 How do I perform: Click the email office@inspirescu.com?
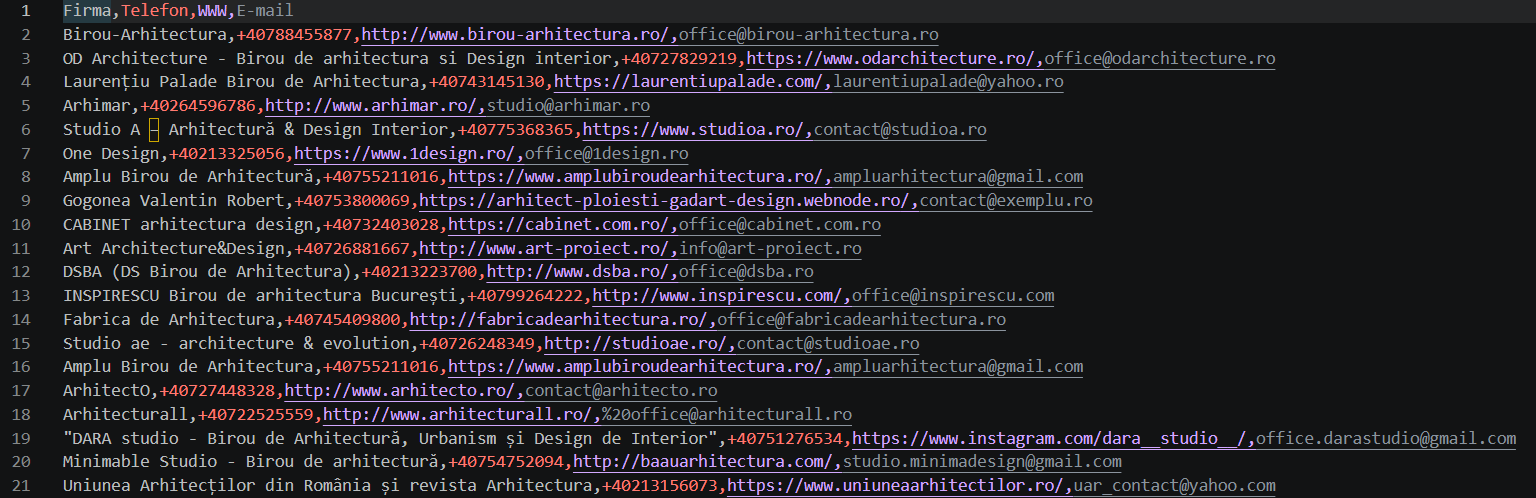pos(953,296)
